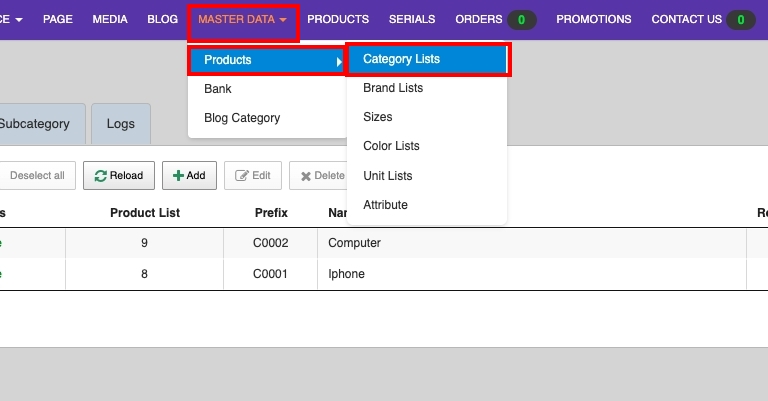Screen dimensions: 768x401
Task: Expand the MASTER DATA dropdown menu
Action: pyautogui.click(x=243, y=19)
